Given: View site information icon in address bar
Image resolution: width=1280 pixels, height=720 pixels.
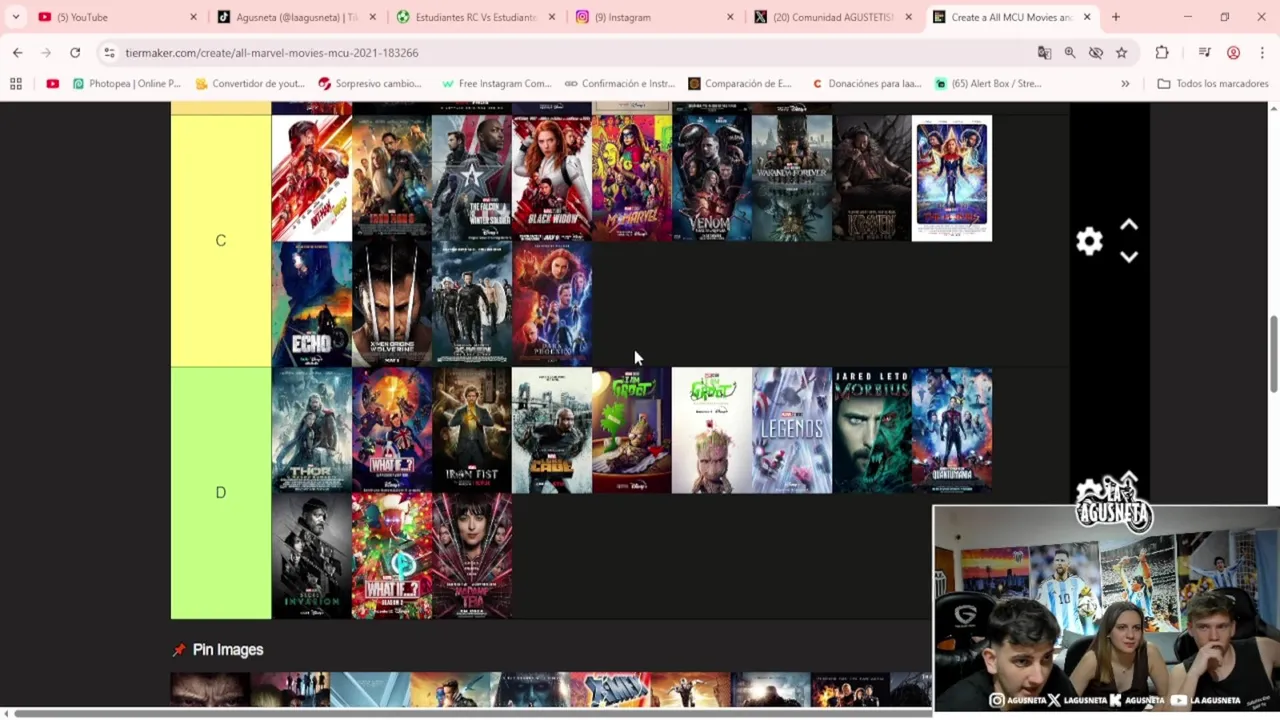Looking at the screenshot, I should (109, 52).
